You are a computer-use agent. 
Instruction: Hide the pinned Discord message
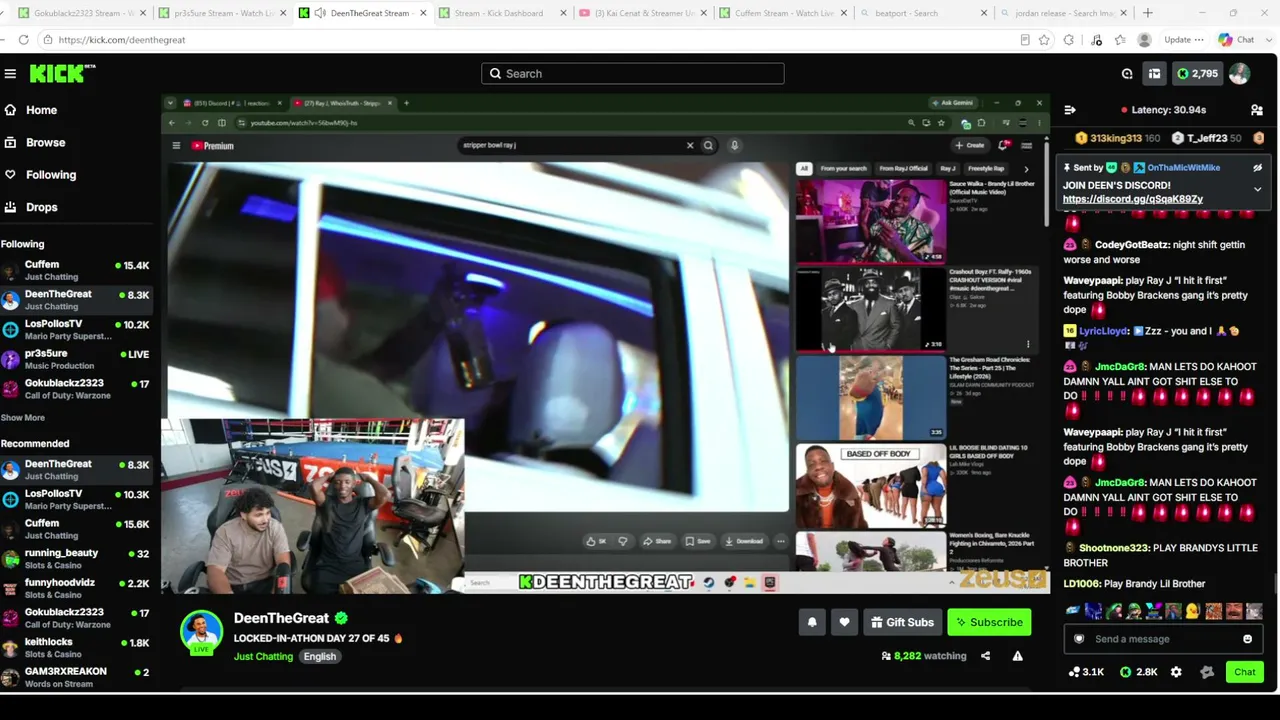pyautogui.click(x=1257, y=168)
